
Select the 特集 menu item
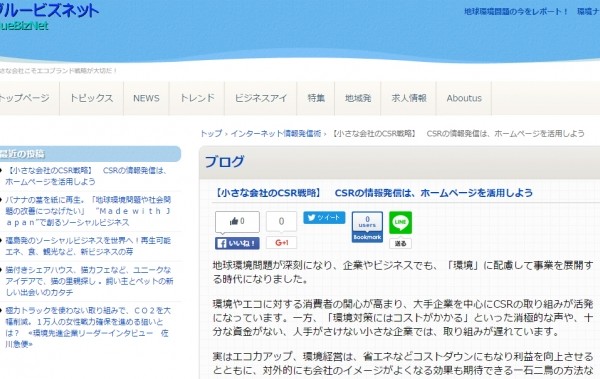[x=316, y=98]
